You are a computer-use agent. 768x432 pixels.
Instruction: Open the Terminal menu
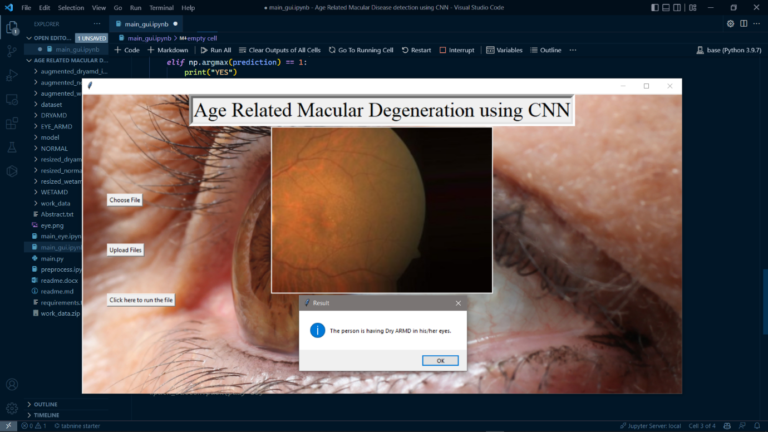tap(162, 8)
